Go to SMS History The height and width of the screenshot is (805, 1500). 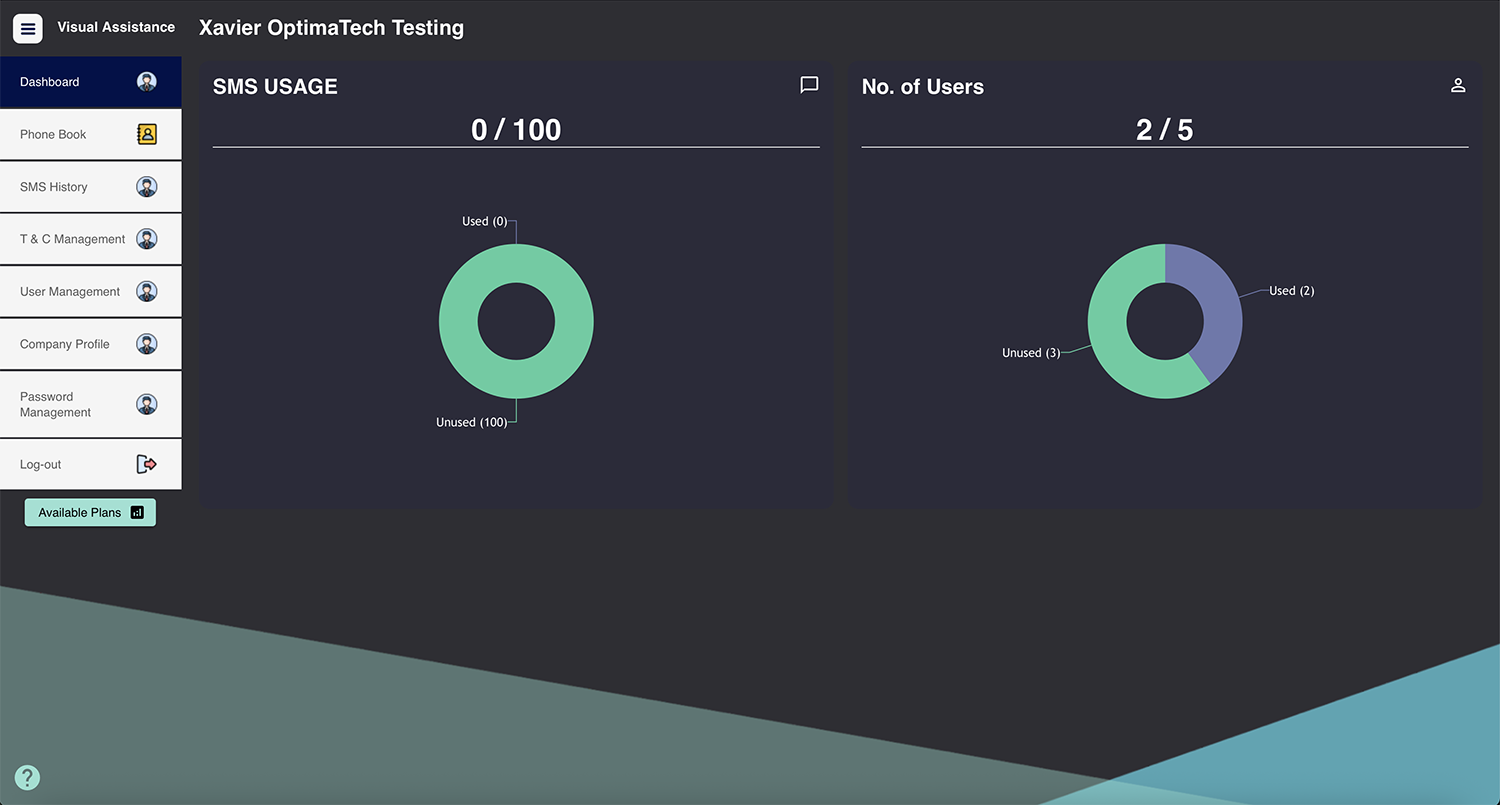point(91,187)
